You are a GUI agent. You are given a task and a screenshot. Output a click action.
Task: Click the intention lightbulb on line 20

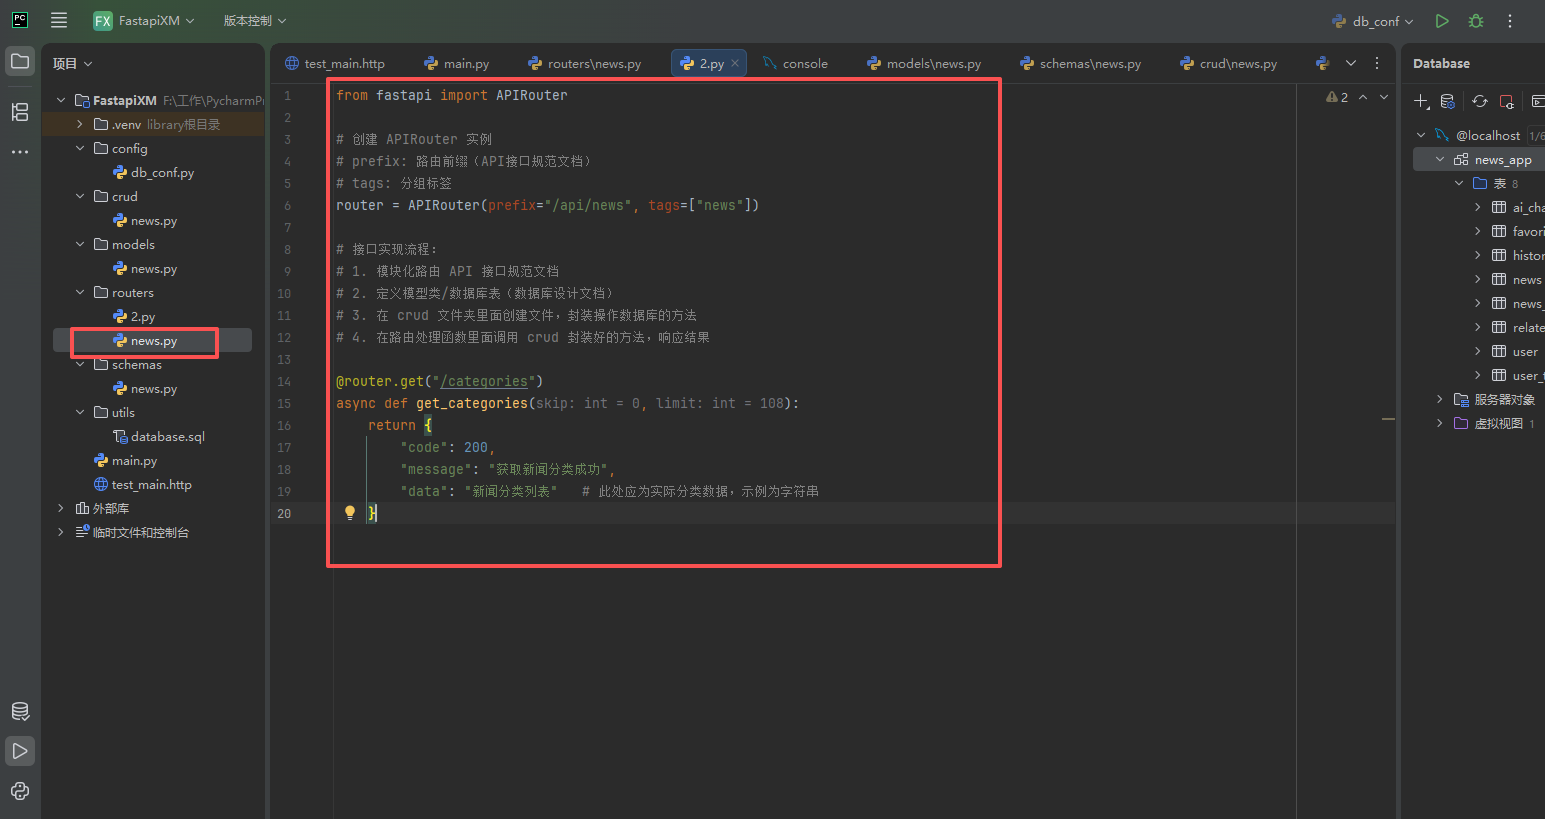pyautogui.click(x=349, y=512)
